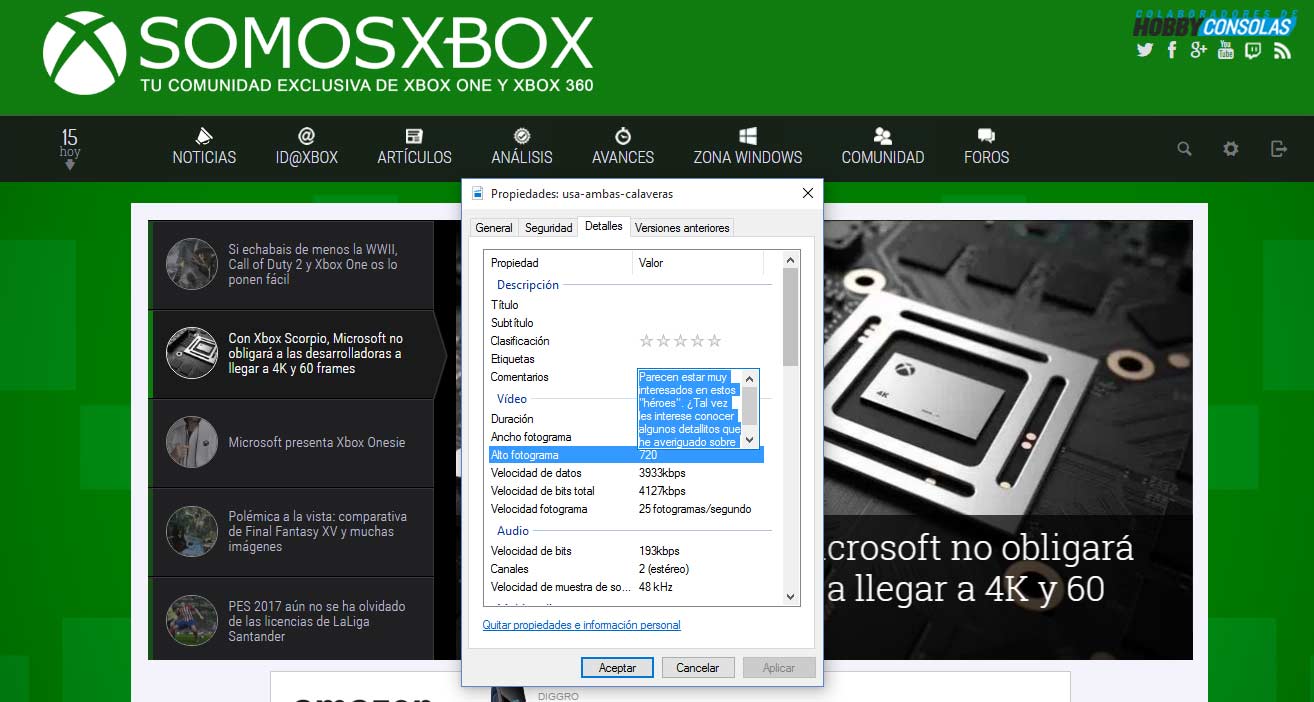Click the '48 kHz' sample rate value

656,587
